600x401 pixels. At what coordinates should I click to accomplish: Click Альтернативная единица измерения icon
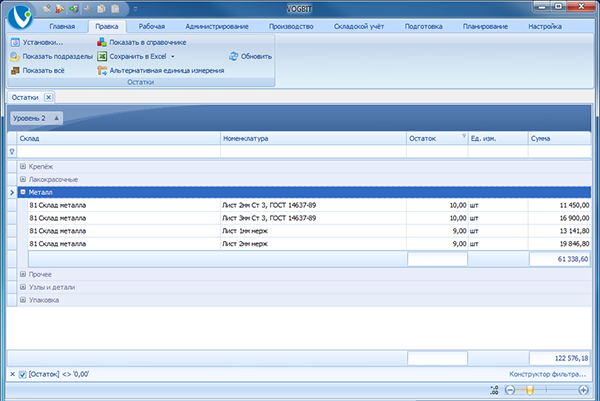(x=101, y=71)
